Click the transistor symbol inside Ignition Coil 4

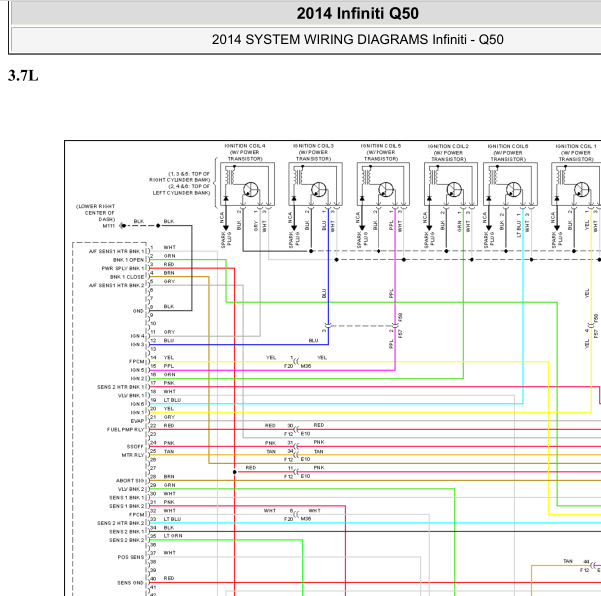[250, 189]
